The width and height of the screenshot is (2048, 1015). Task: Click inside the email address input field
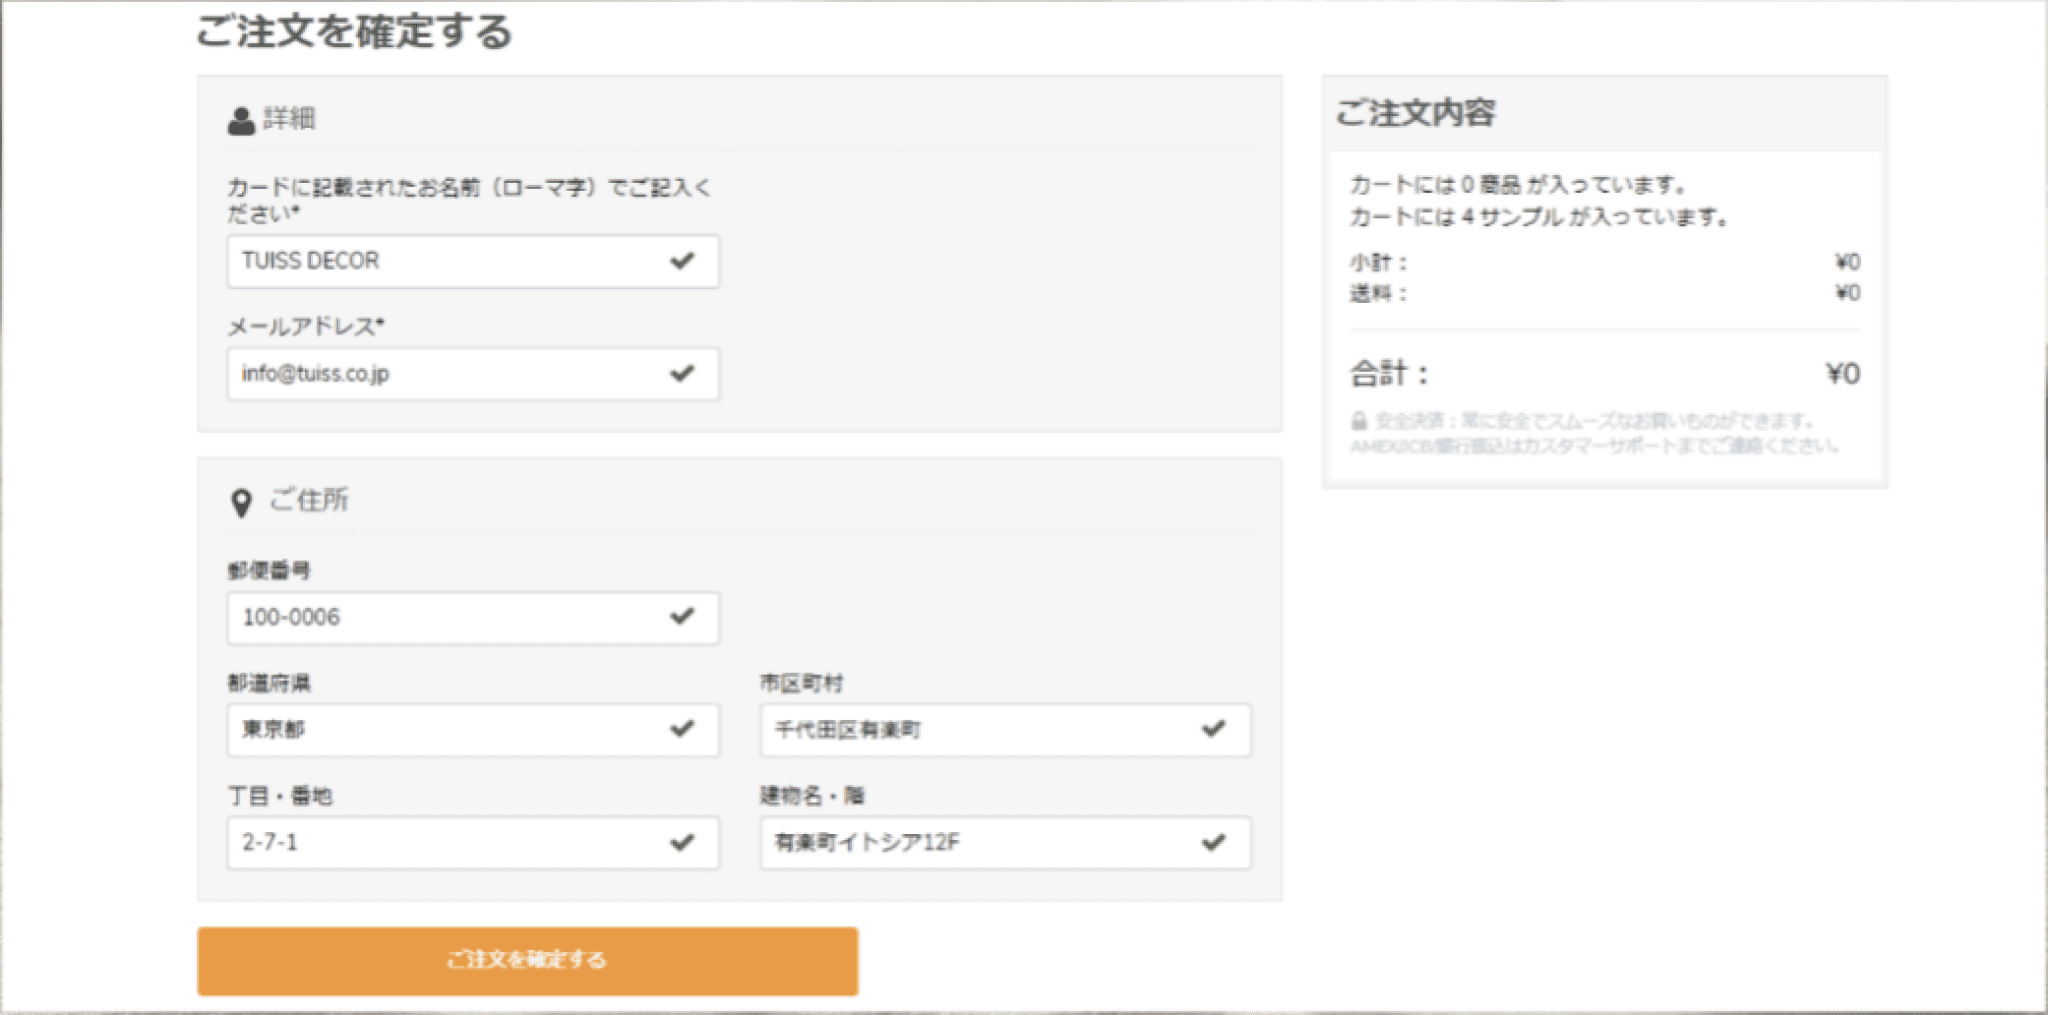tap(420, 374)
